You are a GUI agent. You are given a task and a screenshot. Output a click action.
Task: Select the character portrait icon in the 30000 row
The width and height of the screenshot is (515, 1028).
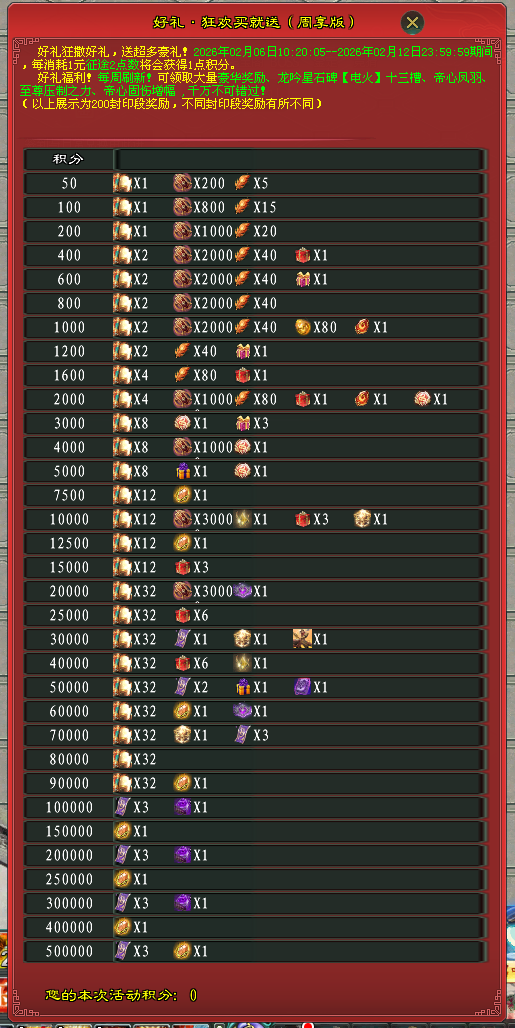tap(303, 639)
